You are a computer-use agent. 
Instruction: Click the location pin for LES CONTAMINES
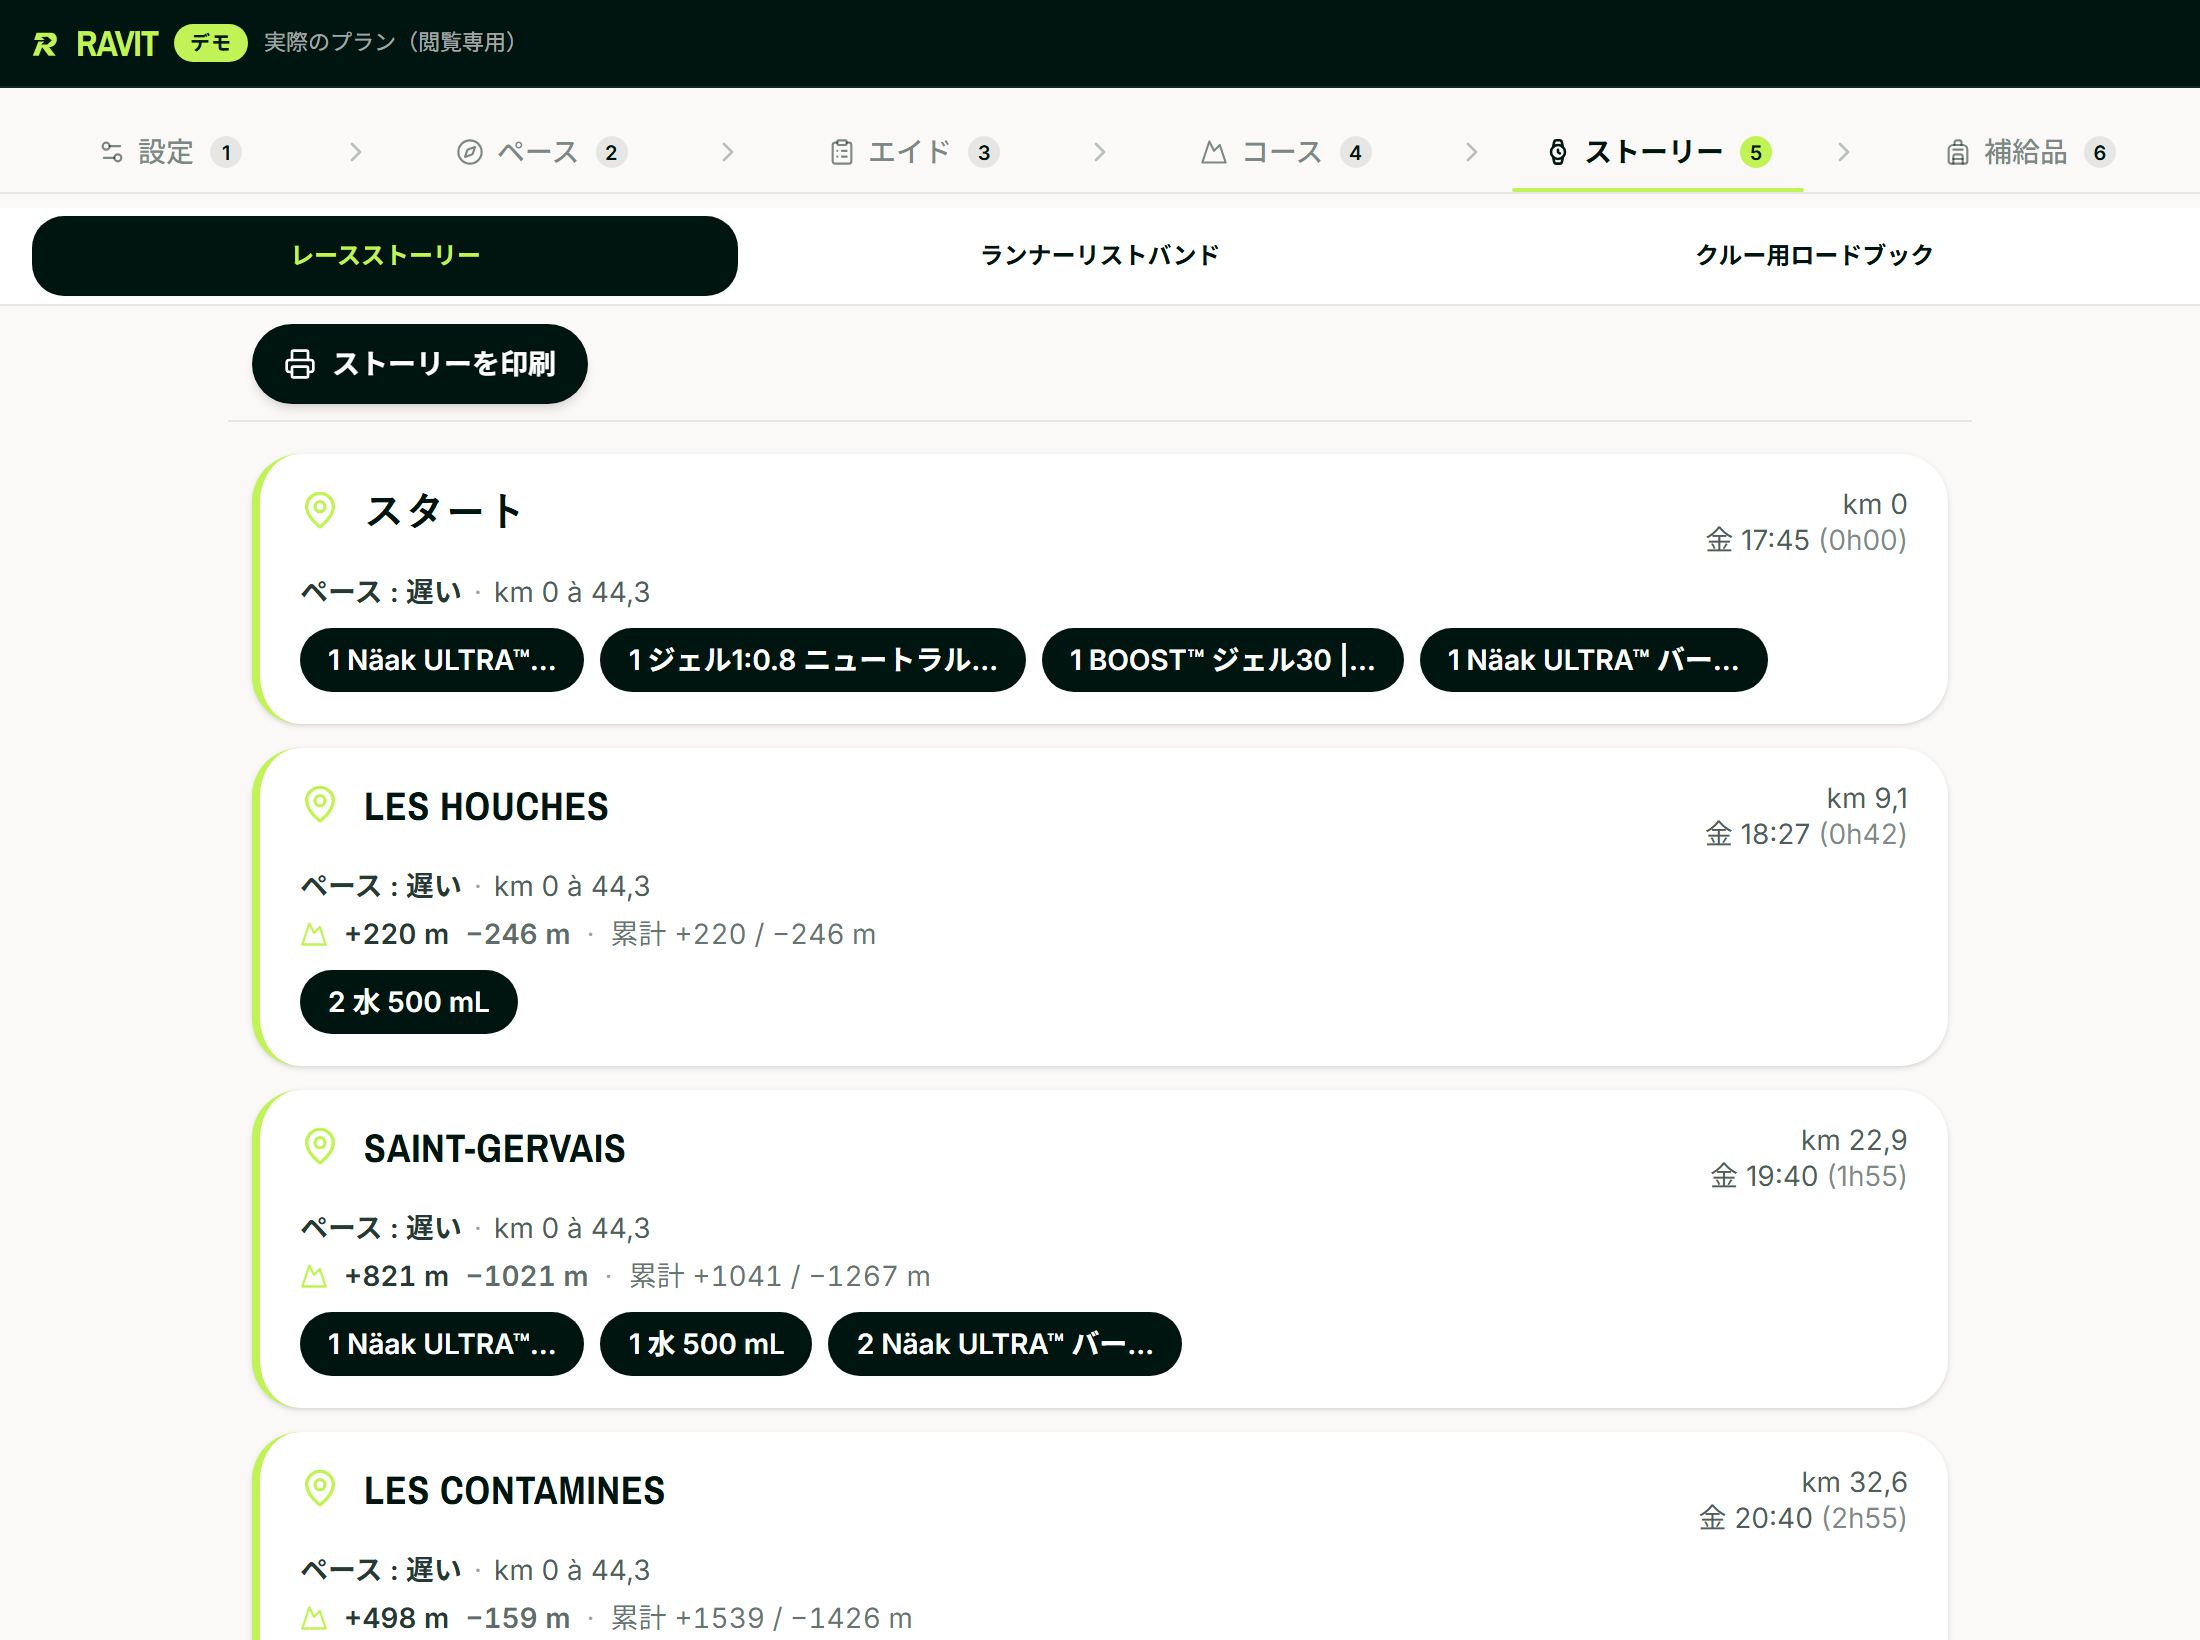point(320,1488)
